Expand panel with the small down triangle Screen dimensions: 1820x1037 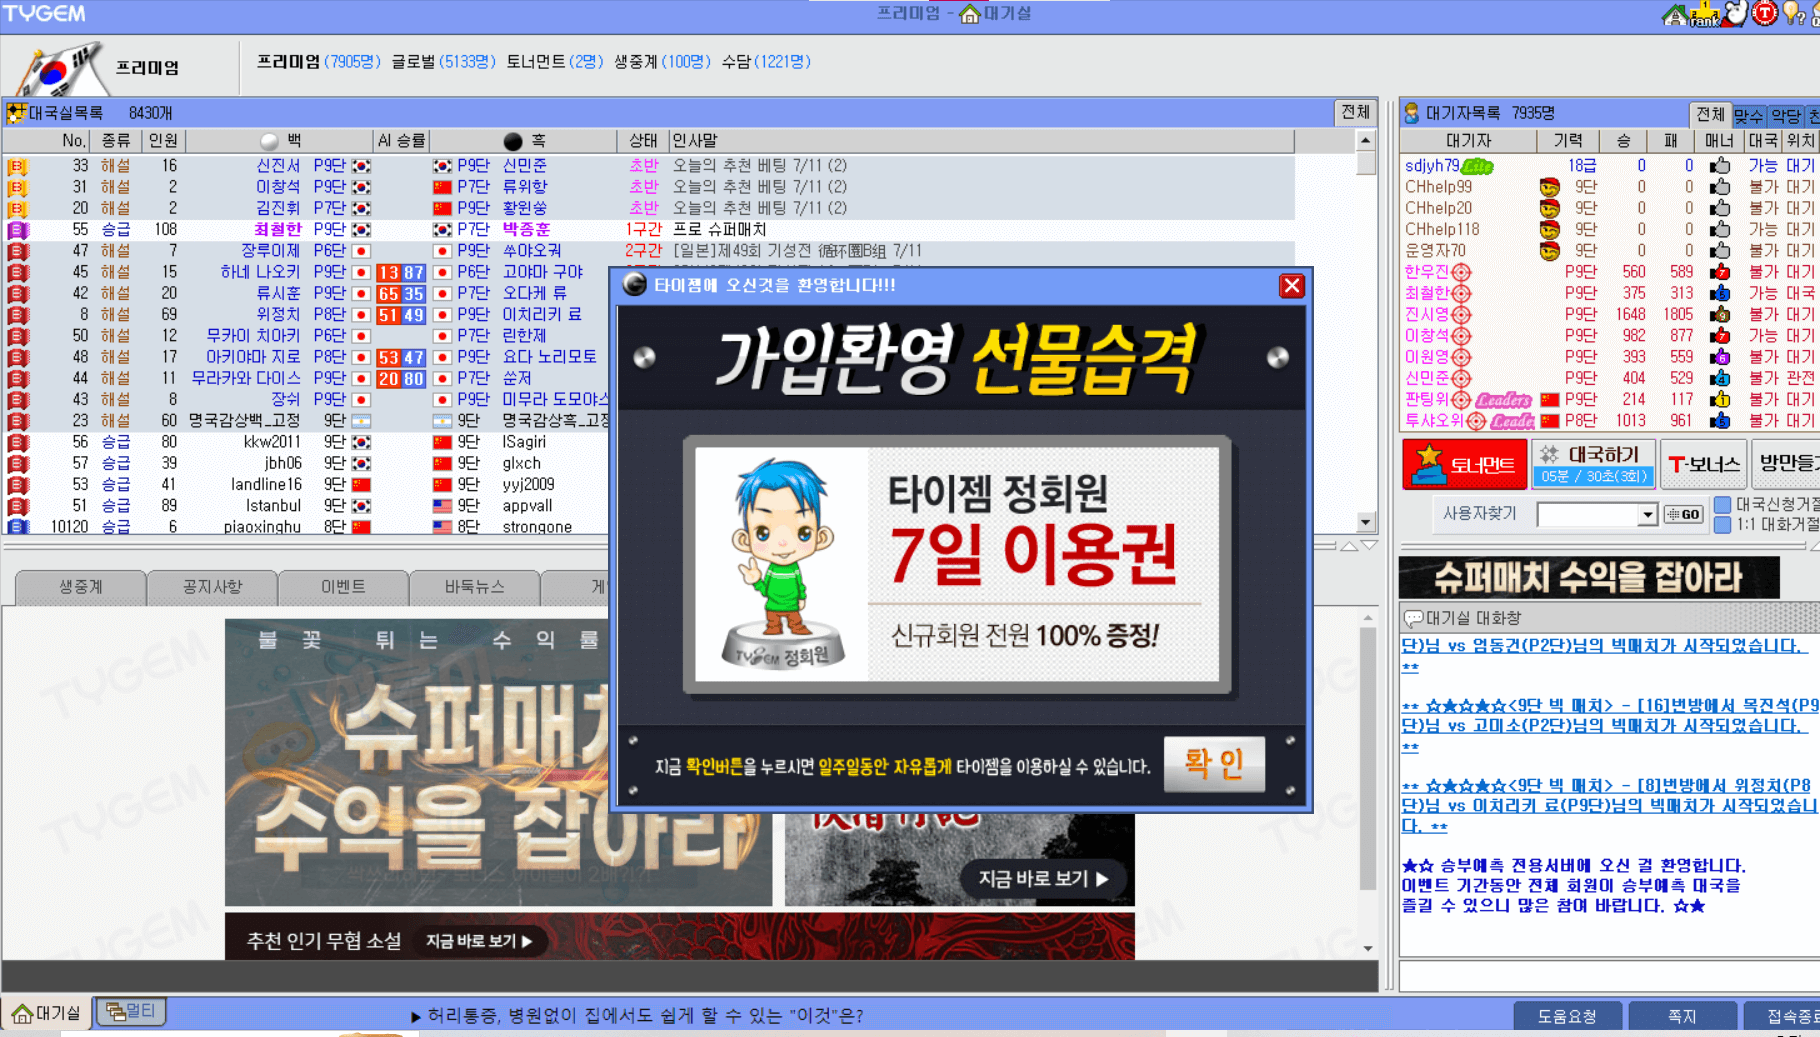(x=1370, y=546)
